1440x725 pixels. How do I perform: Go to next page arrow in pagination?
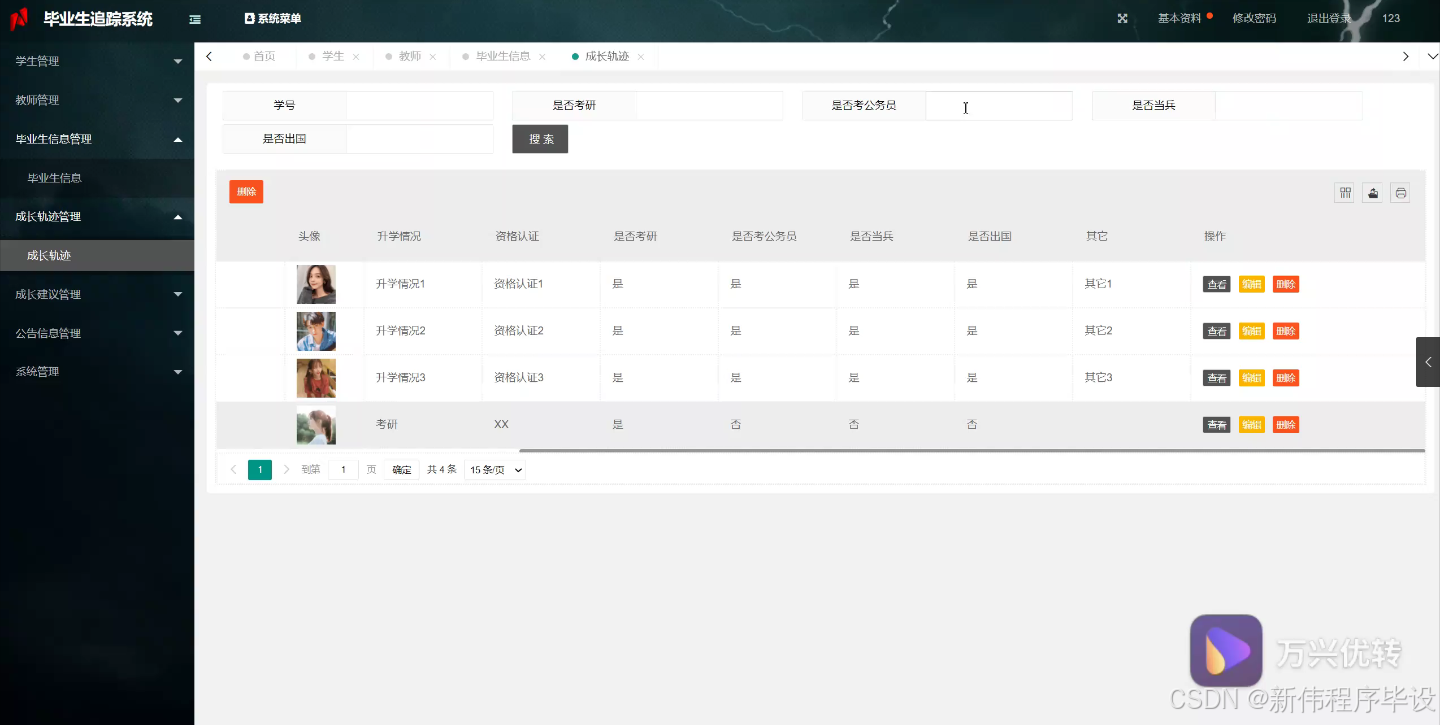pyautogui.click(x=286, y=469)
